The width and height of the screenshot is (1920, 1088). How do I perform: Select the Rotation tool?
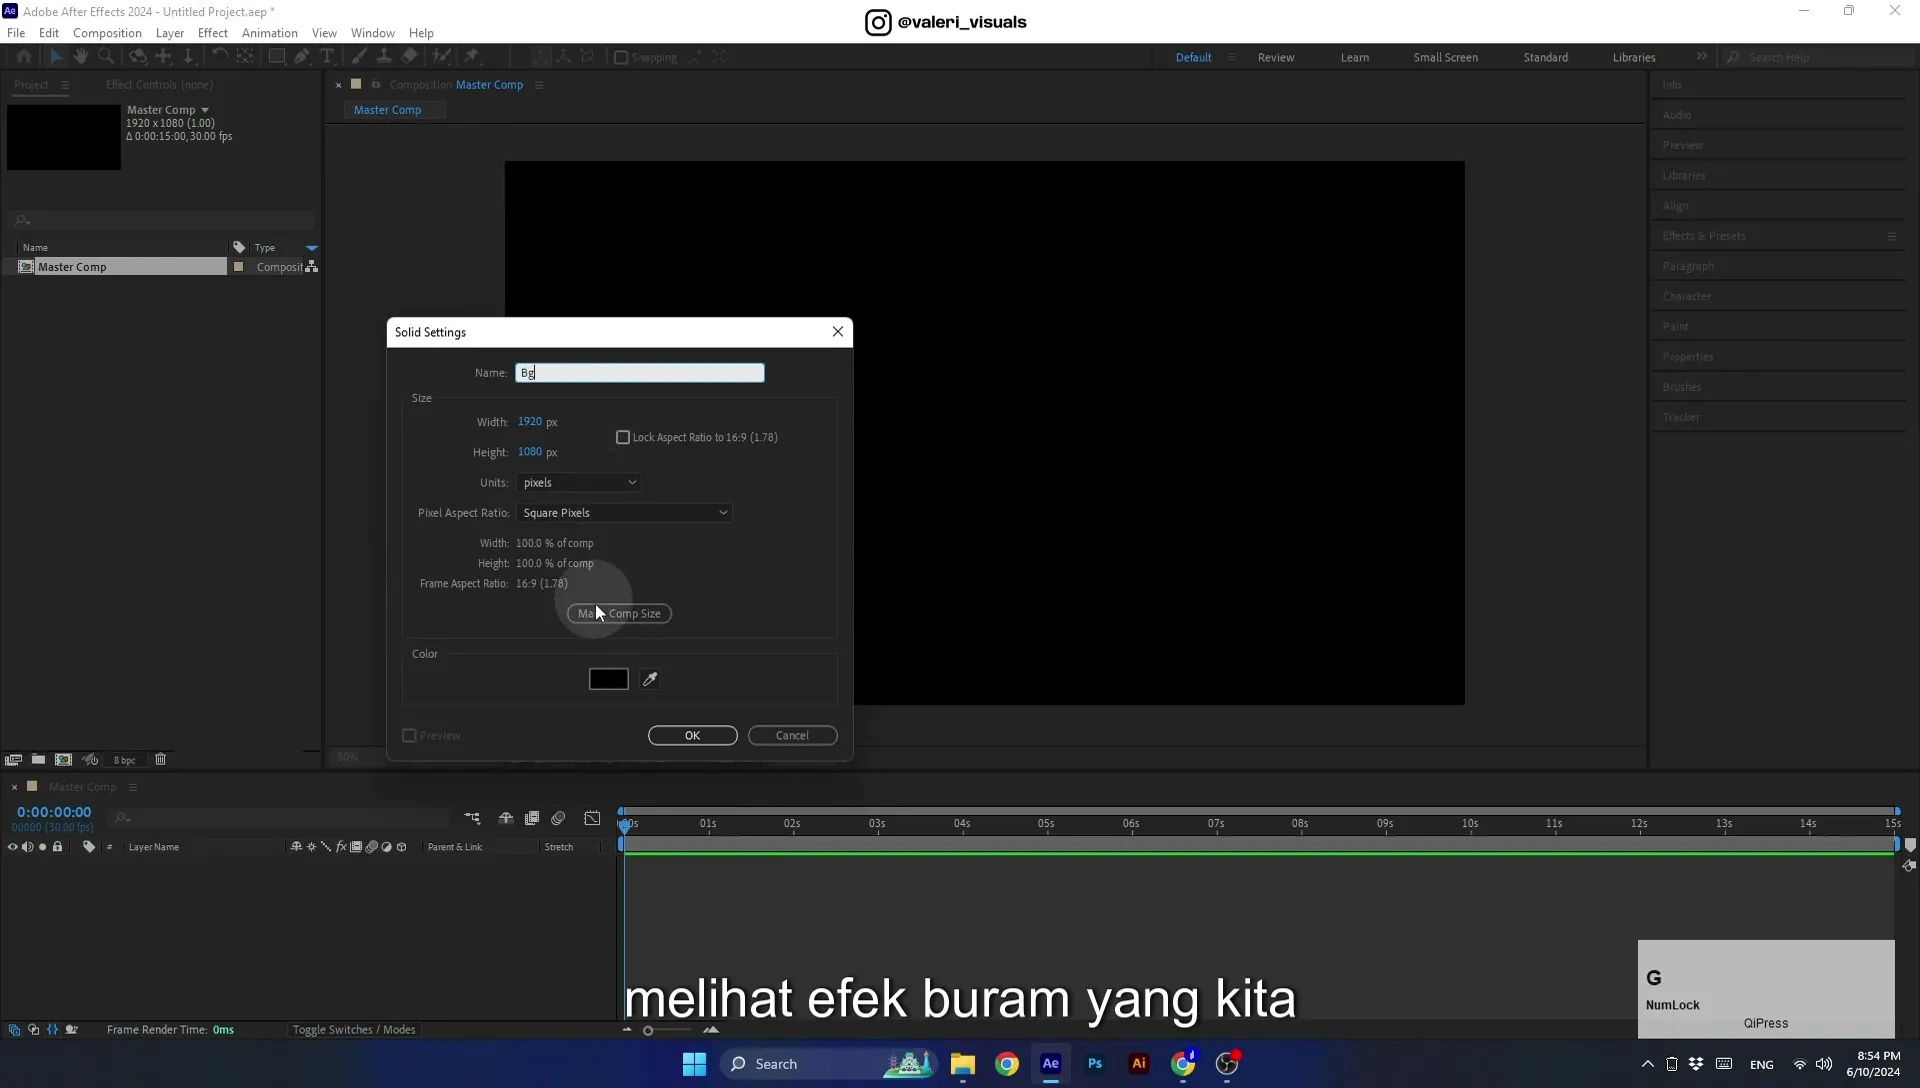(x=220, y=57)
